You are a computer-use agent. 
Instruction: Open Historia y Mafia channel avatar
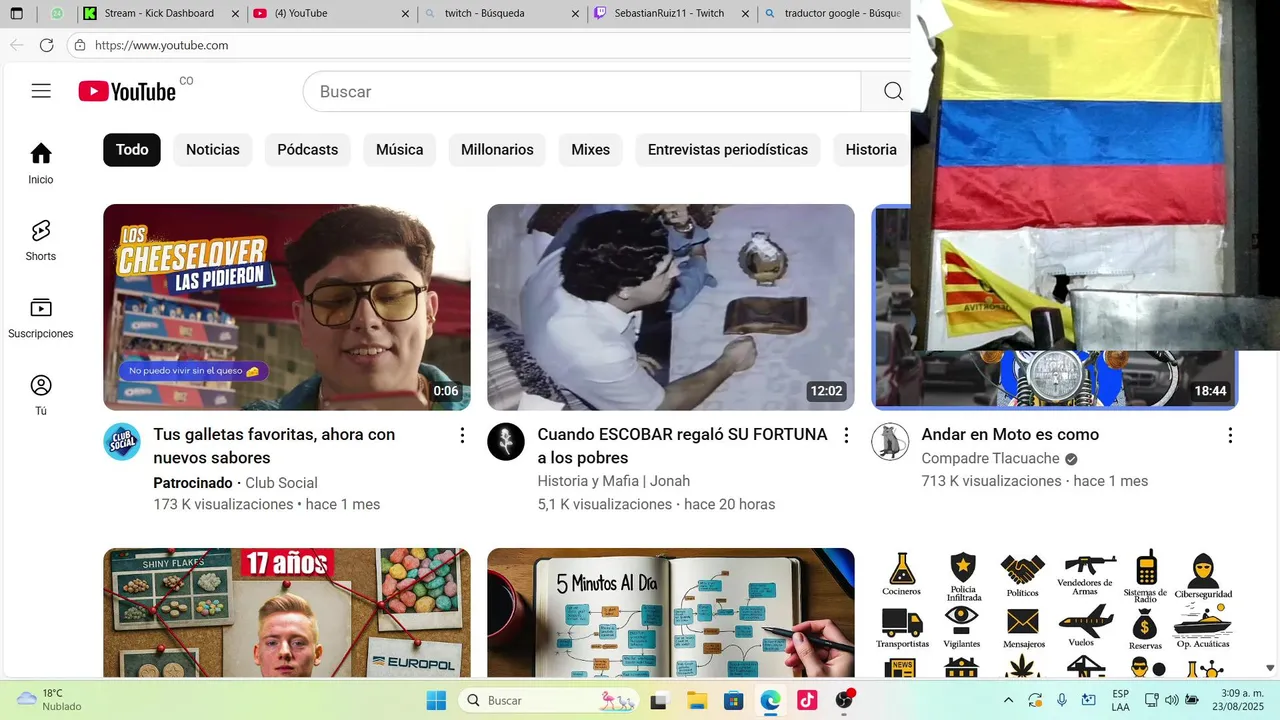506,441
